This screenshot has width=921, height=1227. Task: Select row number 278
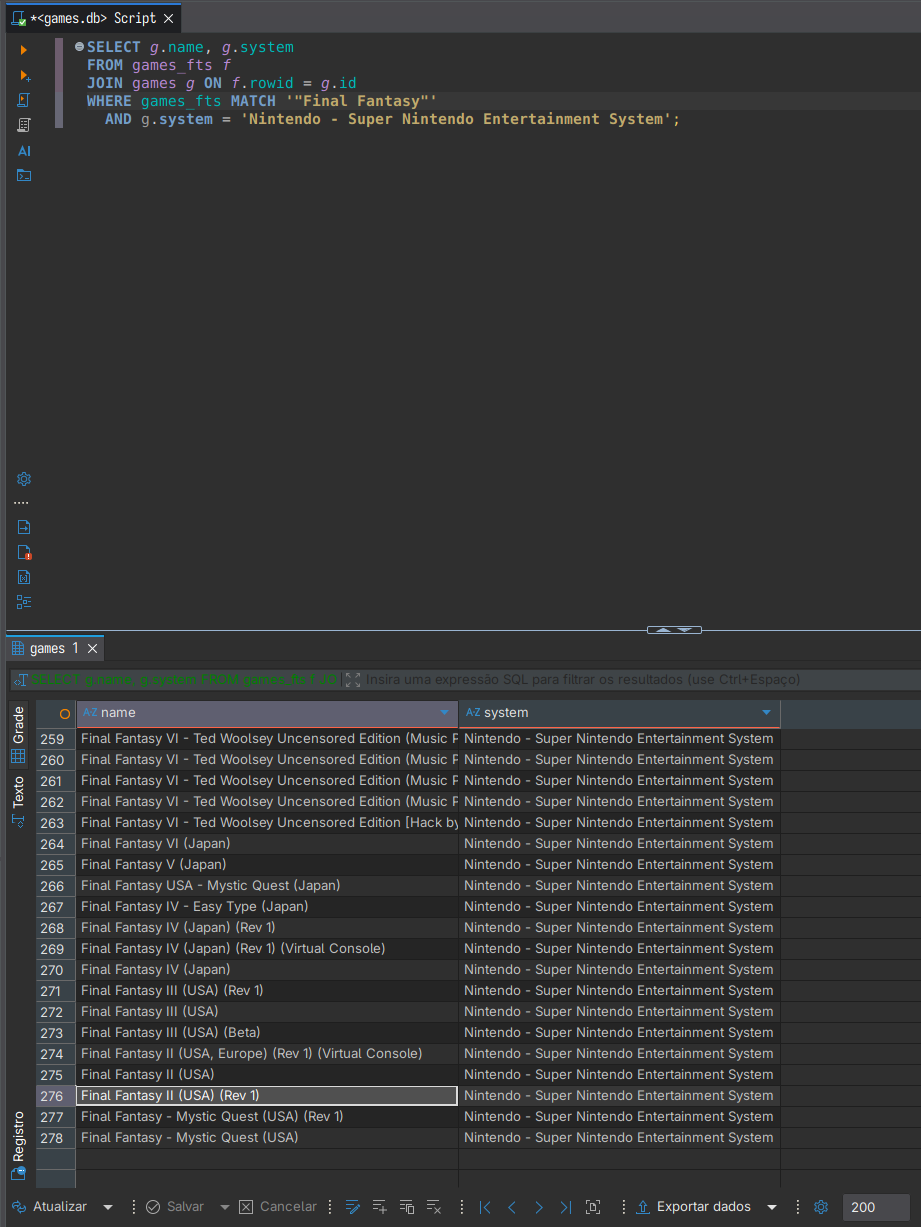pyautogui.click(x=55, y=1138)
